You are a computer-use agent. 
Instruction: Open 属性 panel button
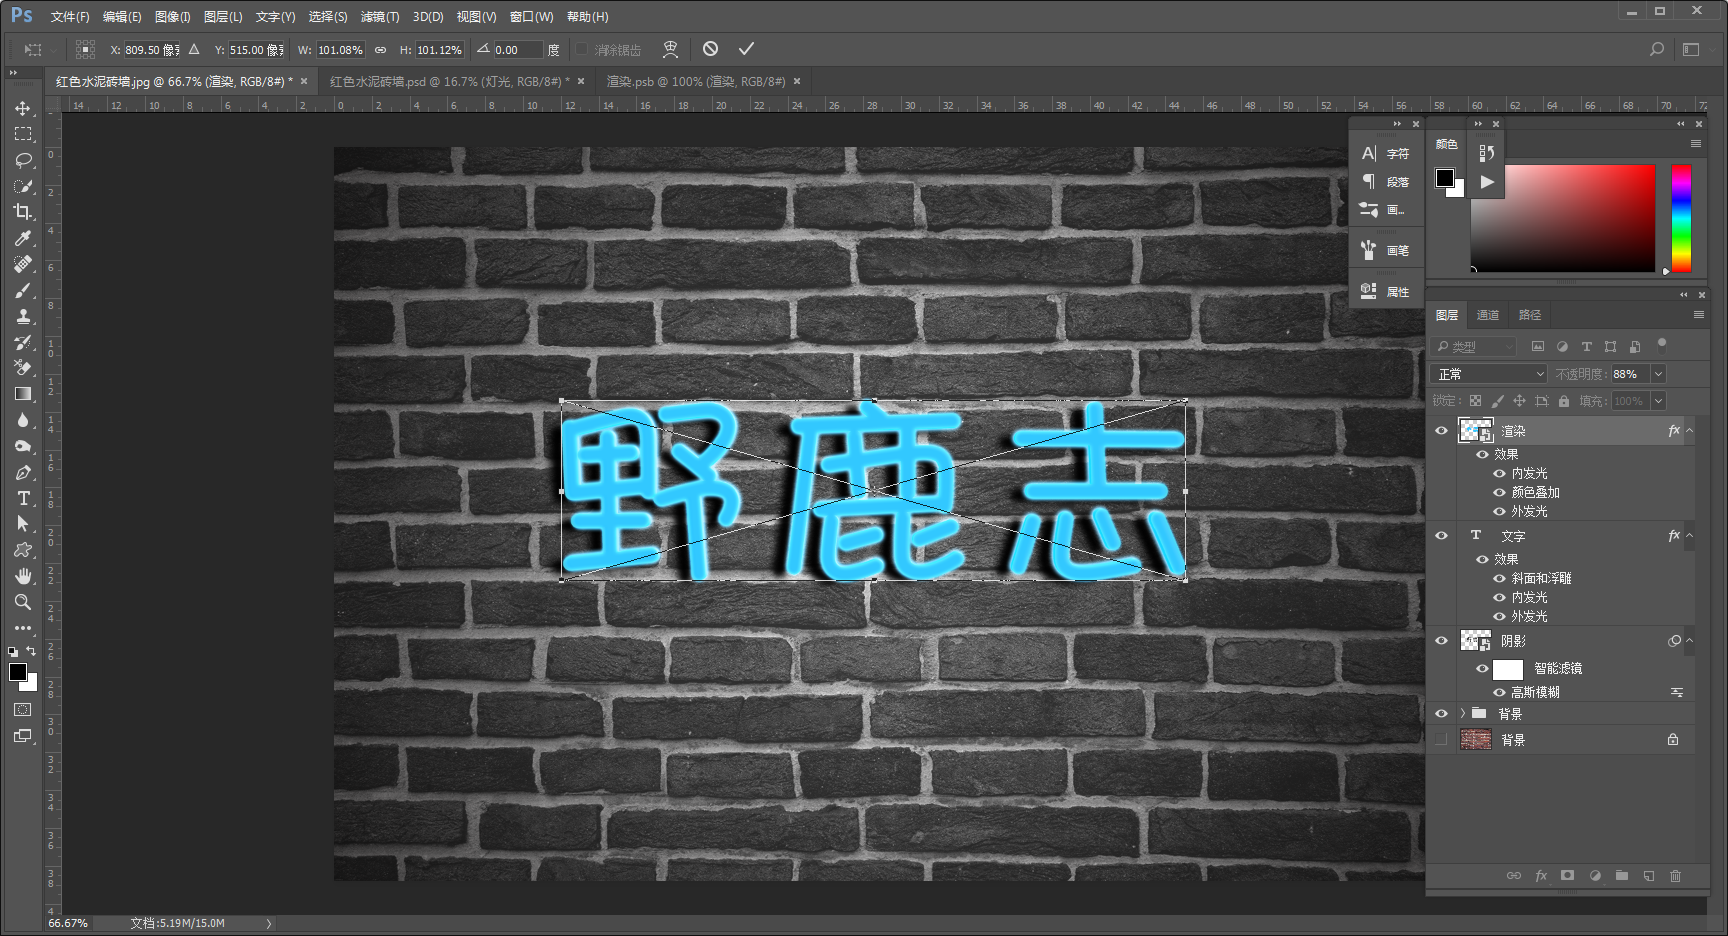click(1385, 291)
